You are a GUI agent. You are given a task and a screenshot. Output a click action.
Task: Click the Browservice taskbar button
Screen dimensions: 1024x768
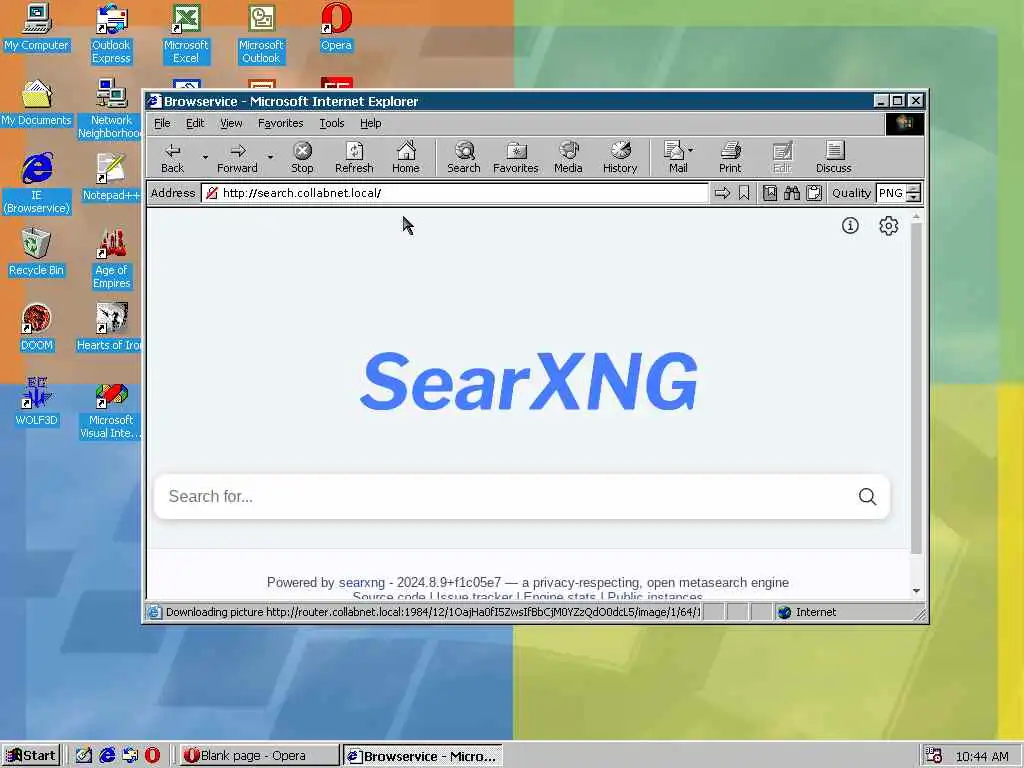(x=423, y=756)
